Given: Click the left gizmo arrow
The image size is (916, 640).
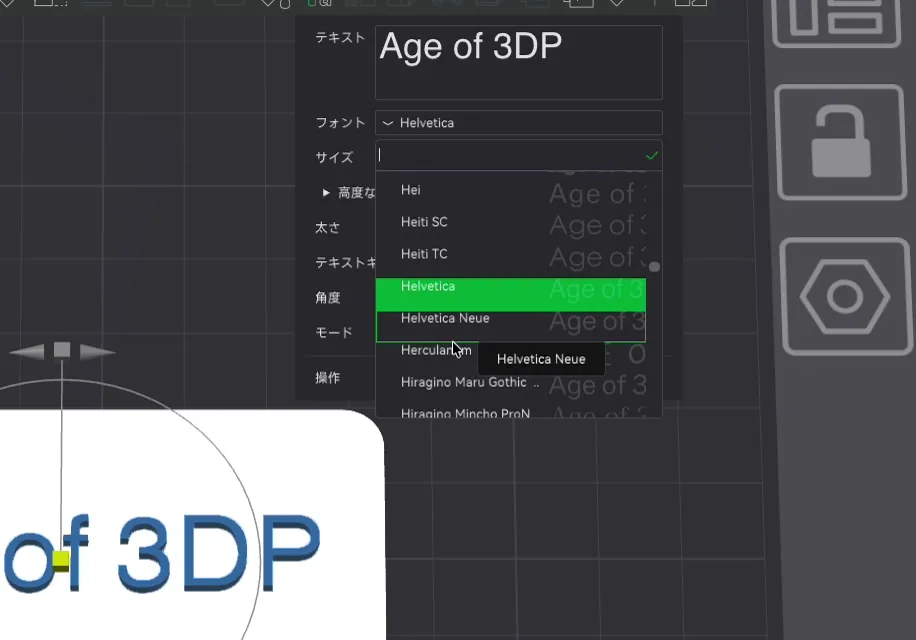Looking at the screenshot, I should point(27,351).
